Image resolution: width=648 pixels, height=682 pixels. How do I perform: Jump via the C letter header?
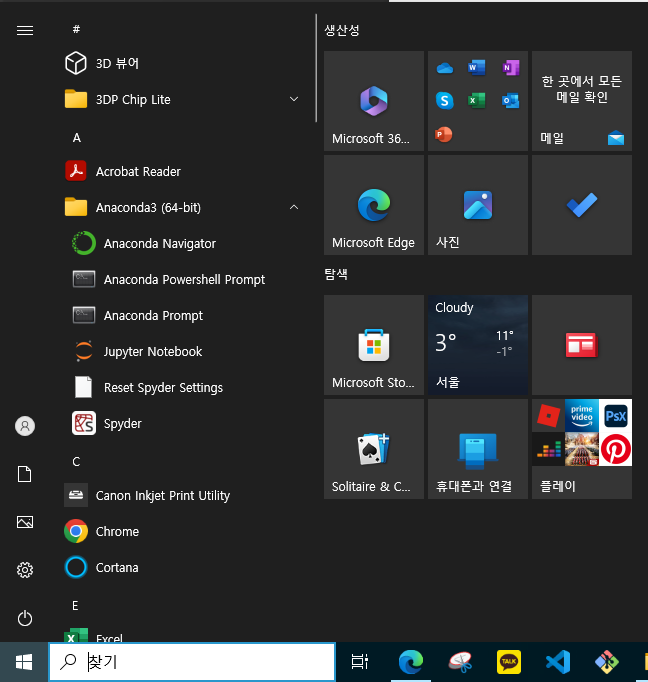click(x=76, y=461)
